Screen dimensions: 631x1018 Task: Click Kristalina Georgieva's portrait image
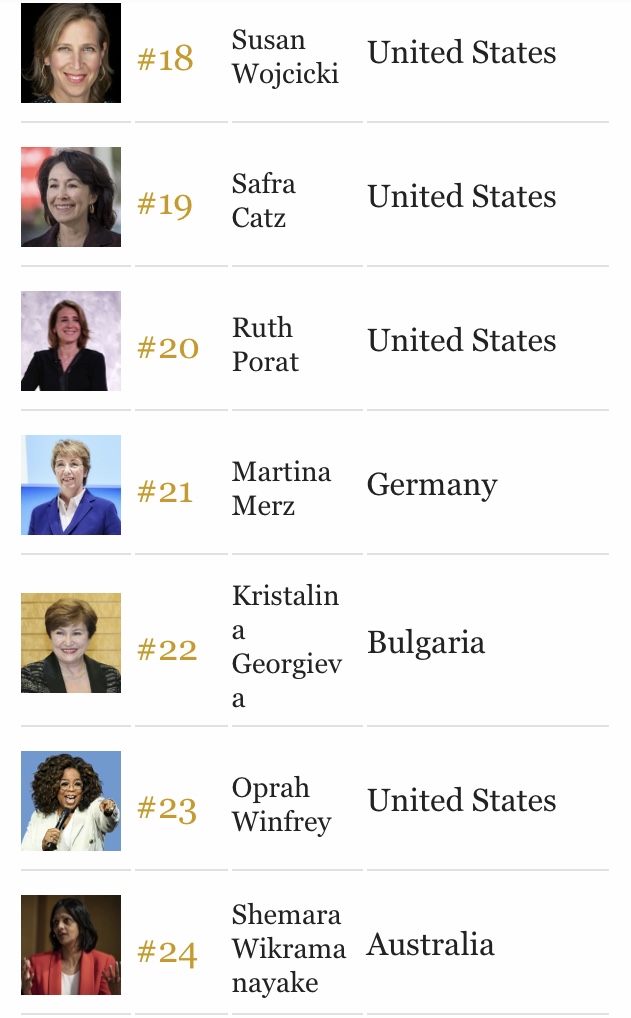(x=71, y=643)
